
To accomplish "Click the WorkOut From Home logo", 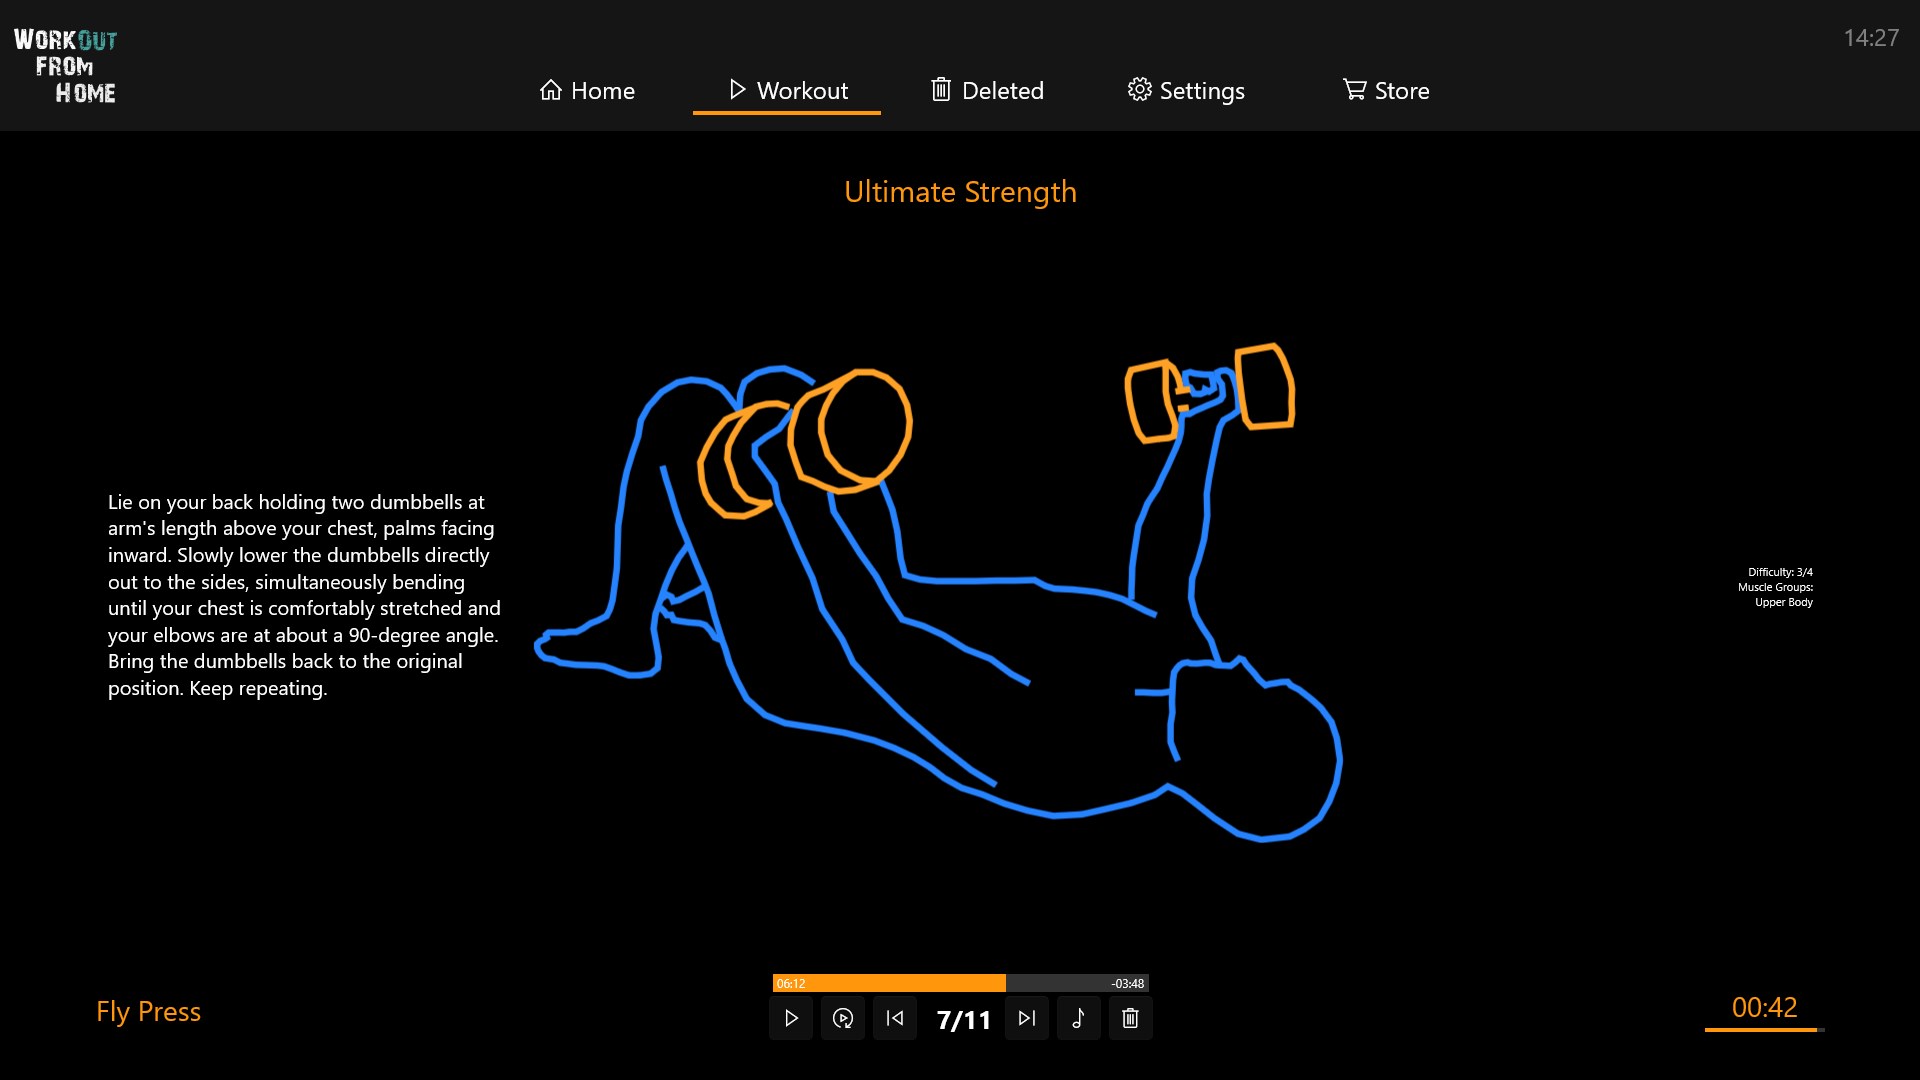I will (65, 65).
